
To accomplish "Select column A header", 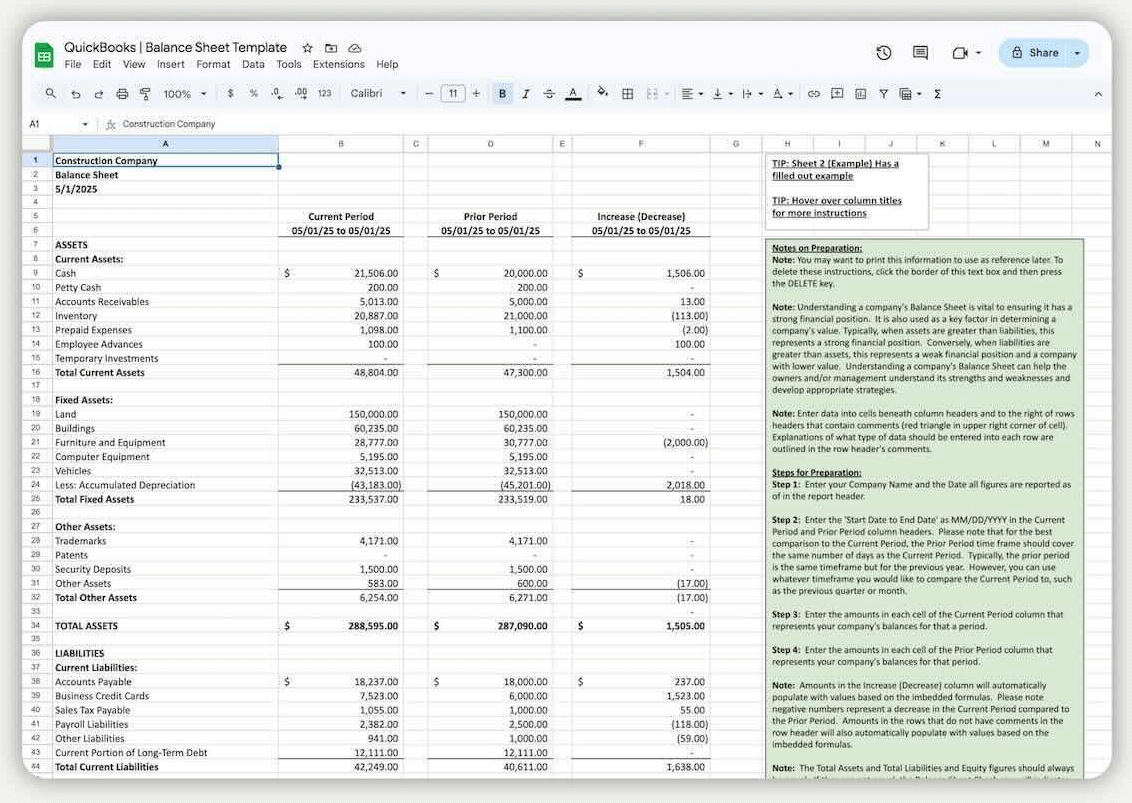I will [x=165, y=144].
